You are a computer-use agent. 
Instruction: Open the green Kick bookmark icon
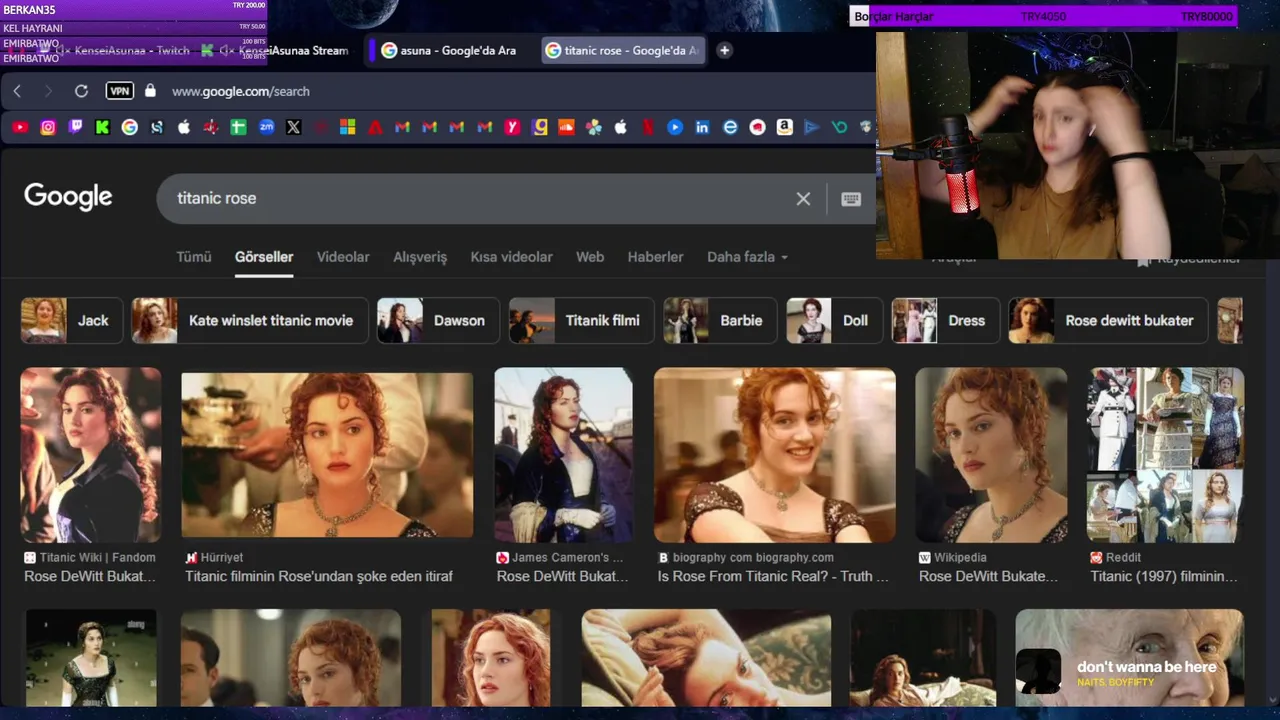pyautogui.click(x=102, y=127)
